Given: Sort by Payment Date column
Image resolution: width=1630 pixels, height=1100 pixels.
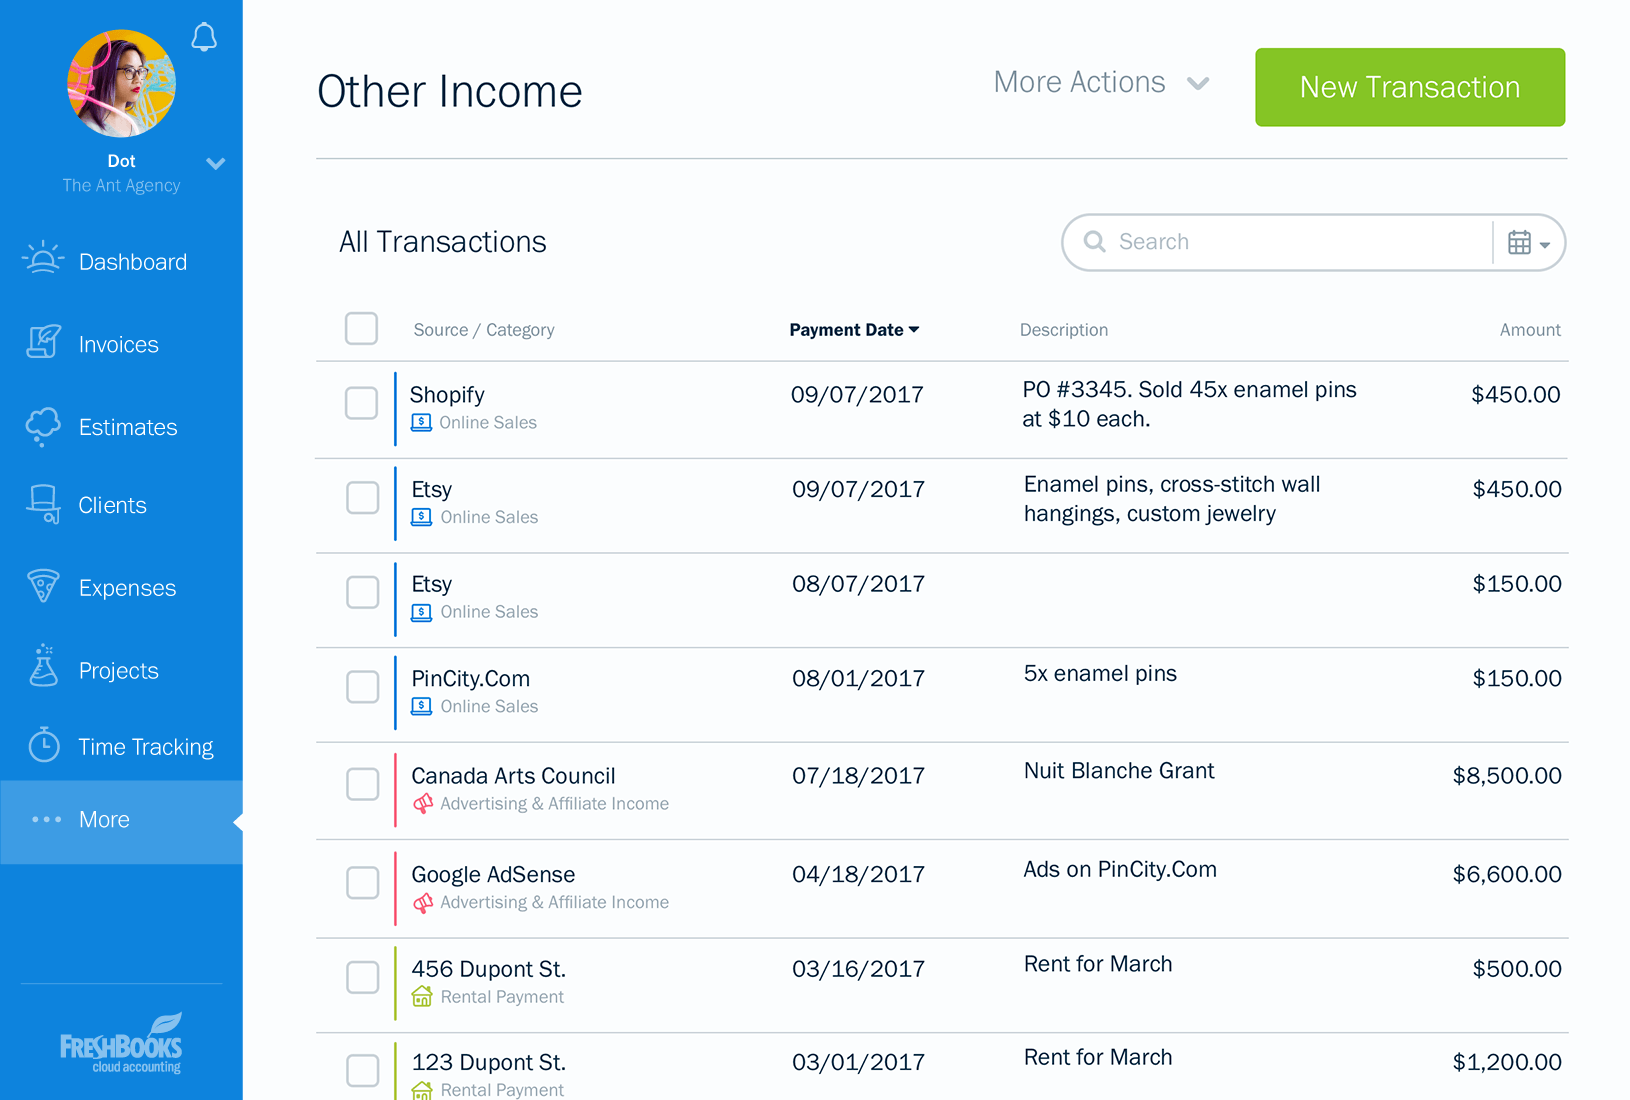Looking at the screenshot, I should [x=854, y=330].
